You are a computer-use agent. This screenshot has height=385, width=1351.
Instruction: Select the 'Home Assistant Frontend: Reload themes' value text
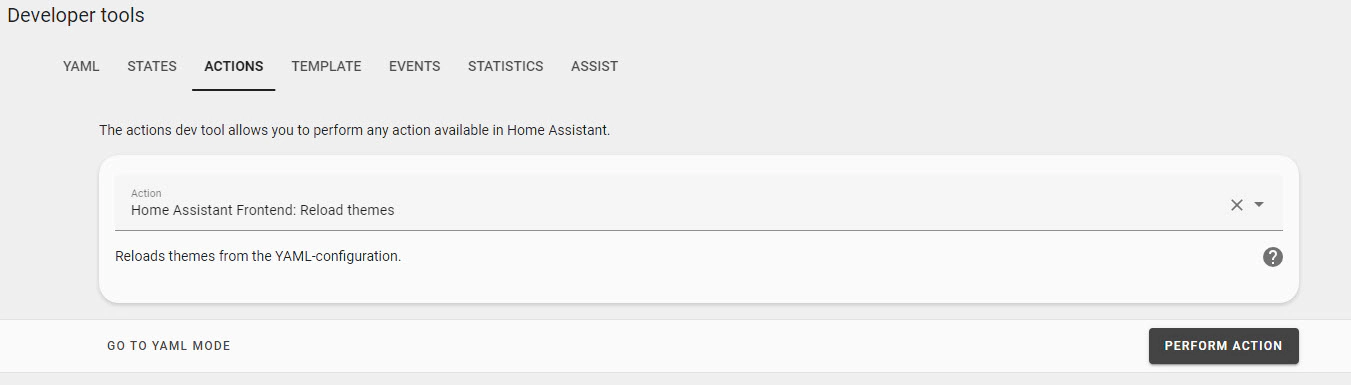(263, 210)
